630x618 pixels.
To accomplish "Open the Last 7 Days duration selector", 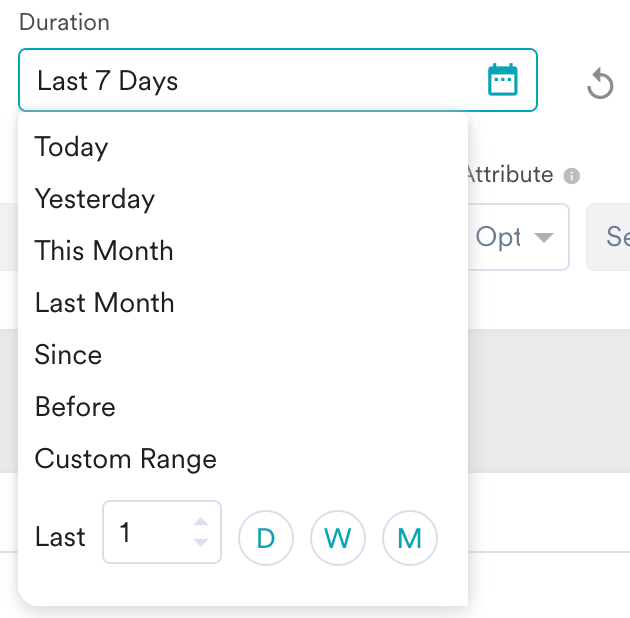I will [x=278, y=80].
